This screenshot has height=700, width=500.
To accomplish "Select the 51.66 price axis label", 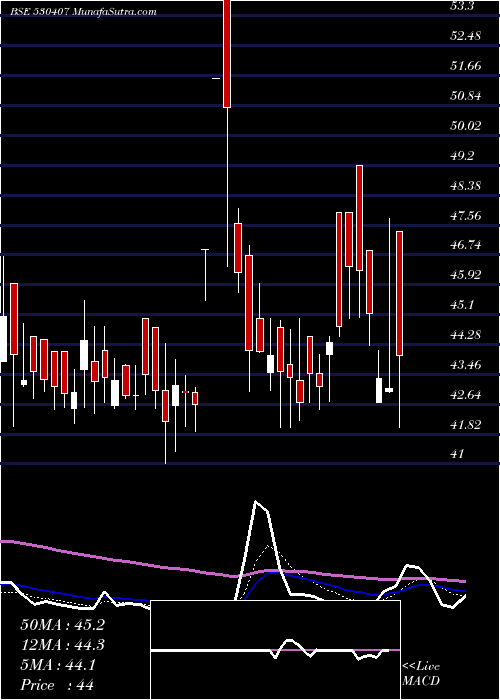I will point(466,66).
